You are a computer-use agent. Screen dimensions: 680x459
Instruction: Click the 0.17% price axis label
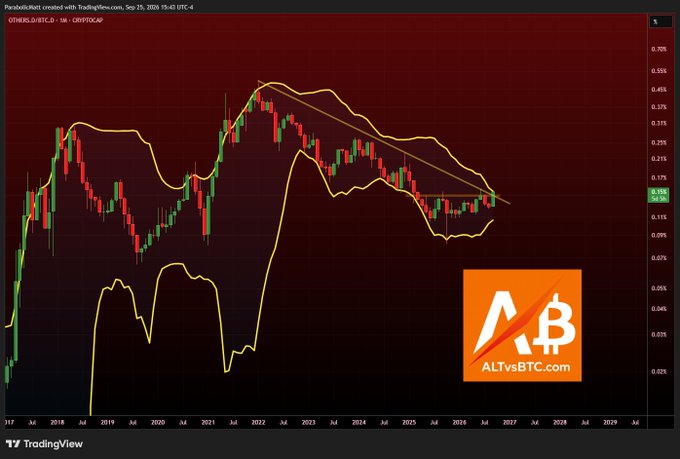(x=659, y=178)
